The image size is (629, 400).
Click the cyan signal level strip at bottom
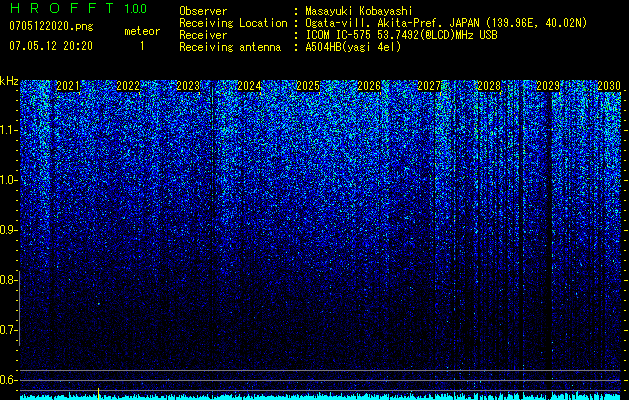321,397
